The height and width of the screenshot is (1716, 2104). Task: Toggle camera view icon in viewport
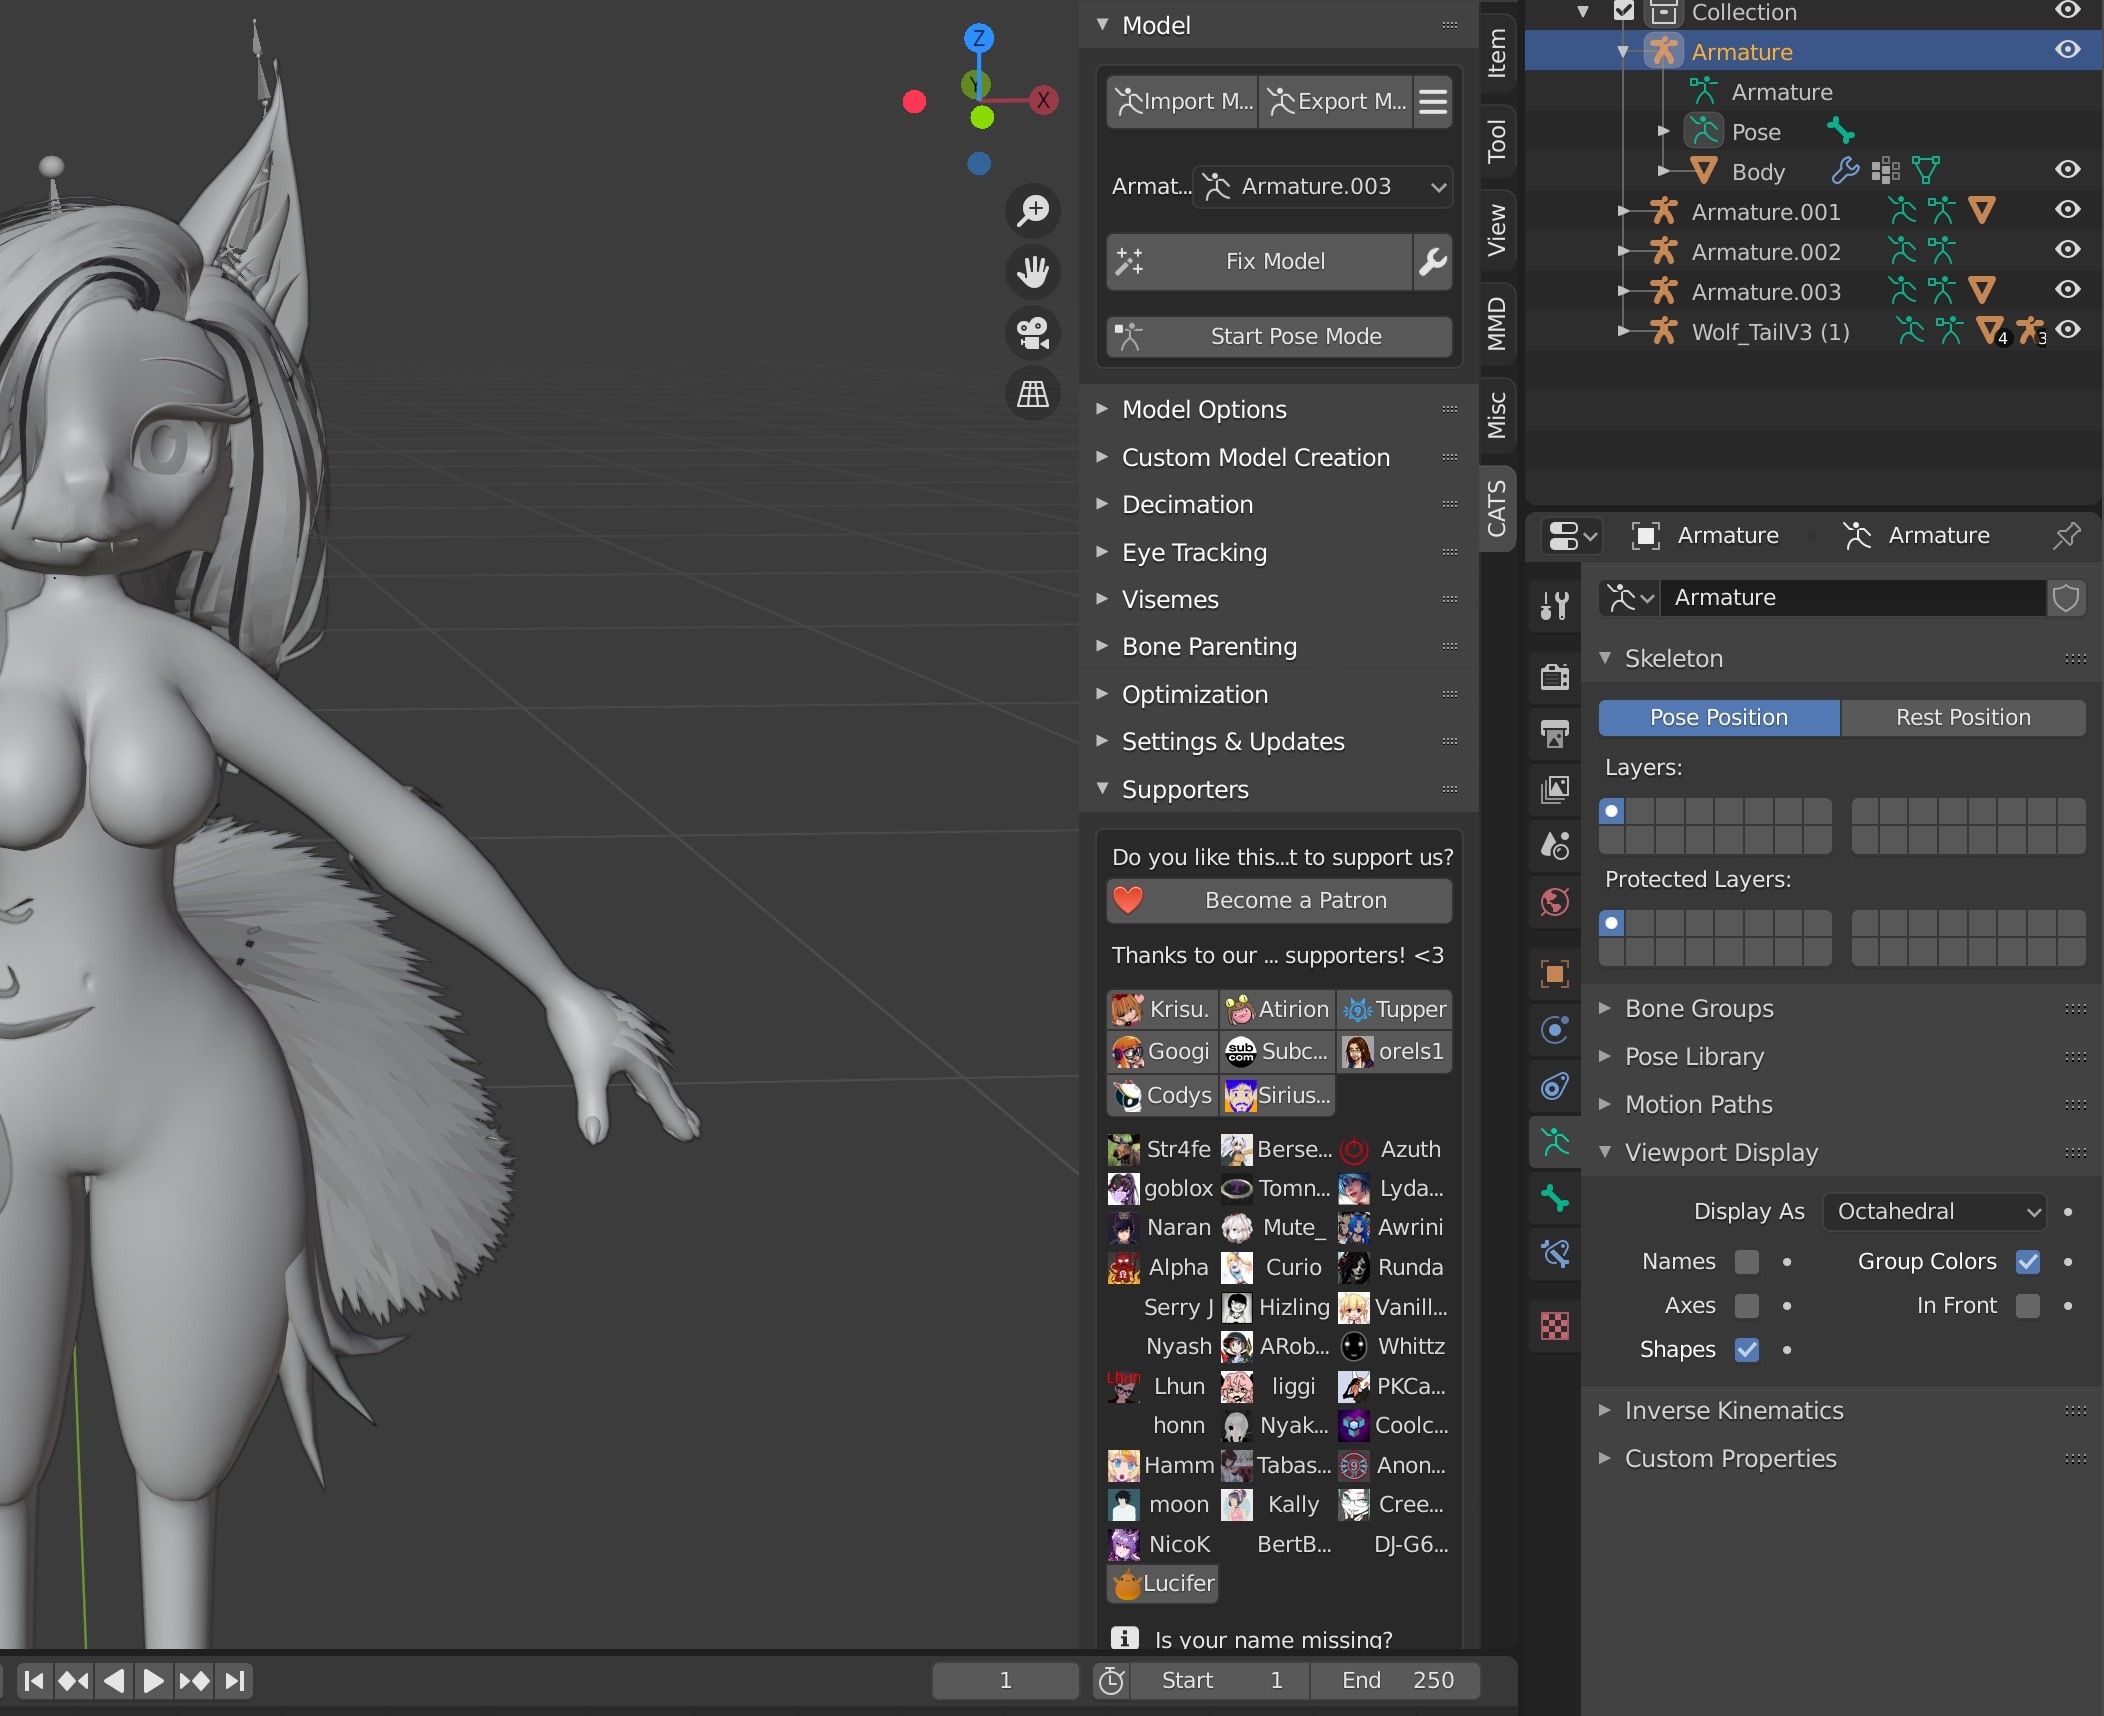coord(1033,332)
